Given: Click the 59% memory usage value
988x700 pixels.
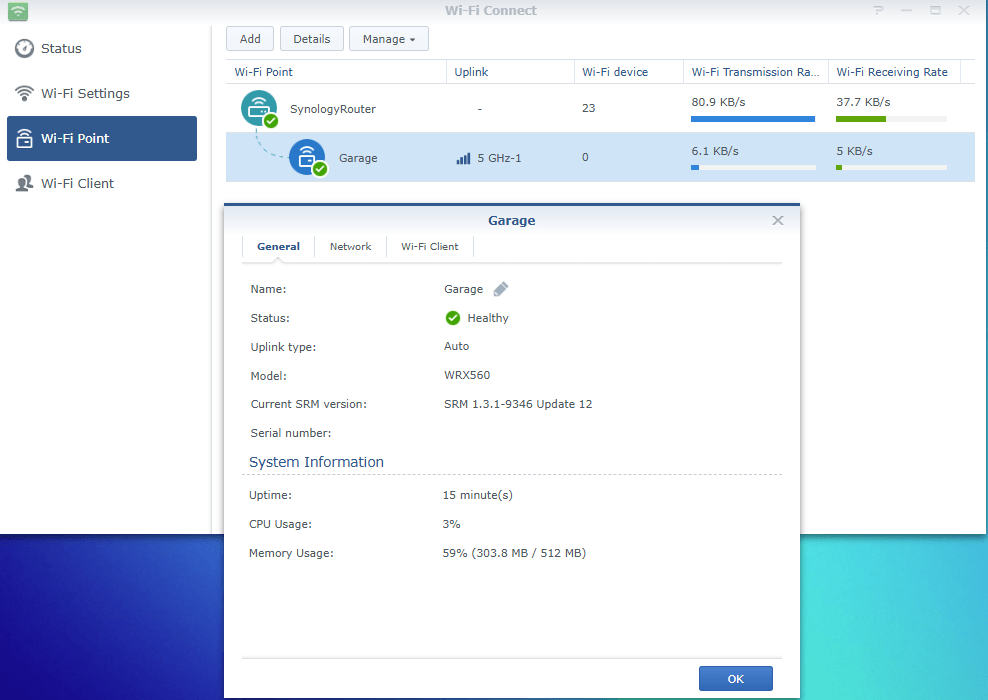Looking at the screenshot, I should [514, 553].
